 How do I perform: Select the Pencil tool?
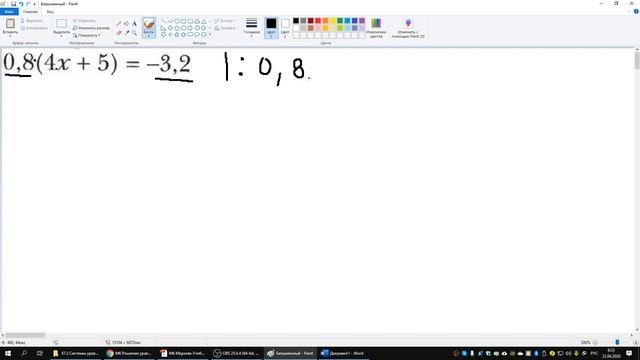pos(119,24)
